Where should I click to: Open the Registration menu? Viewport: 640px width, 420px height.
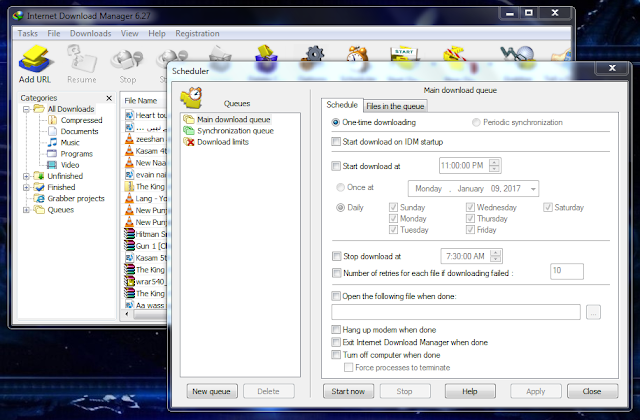pyautogui.click(x=197, y=33)
